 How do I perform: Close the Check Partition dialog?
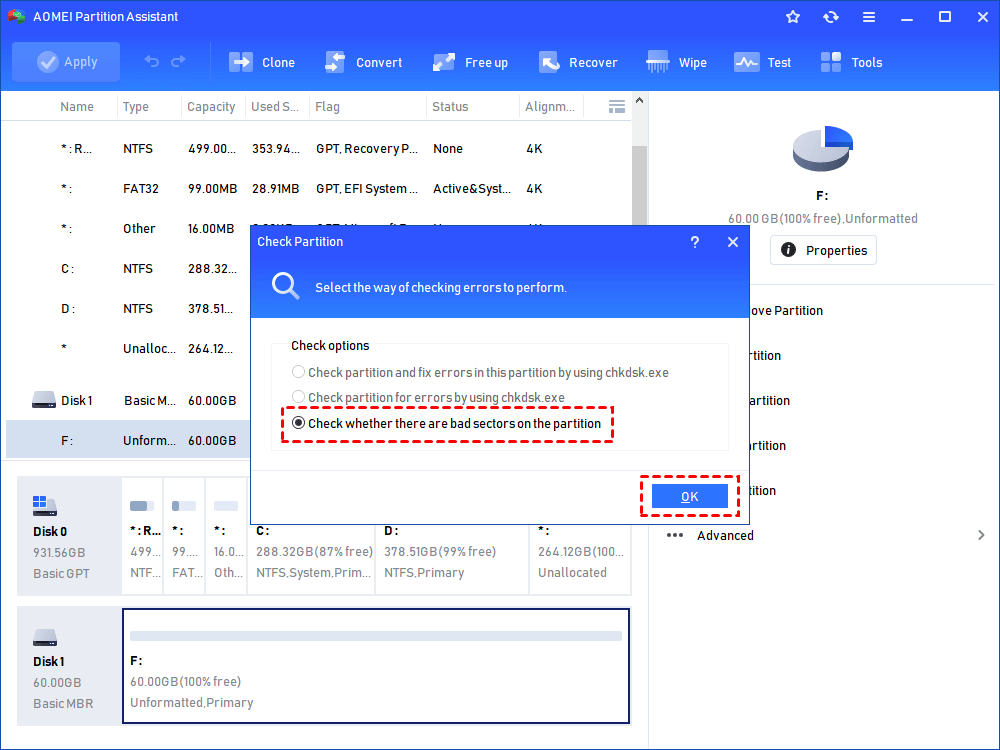[x=733, y=242]
